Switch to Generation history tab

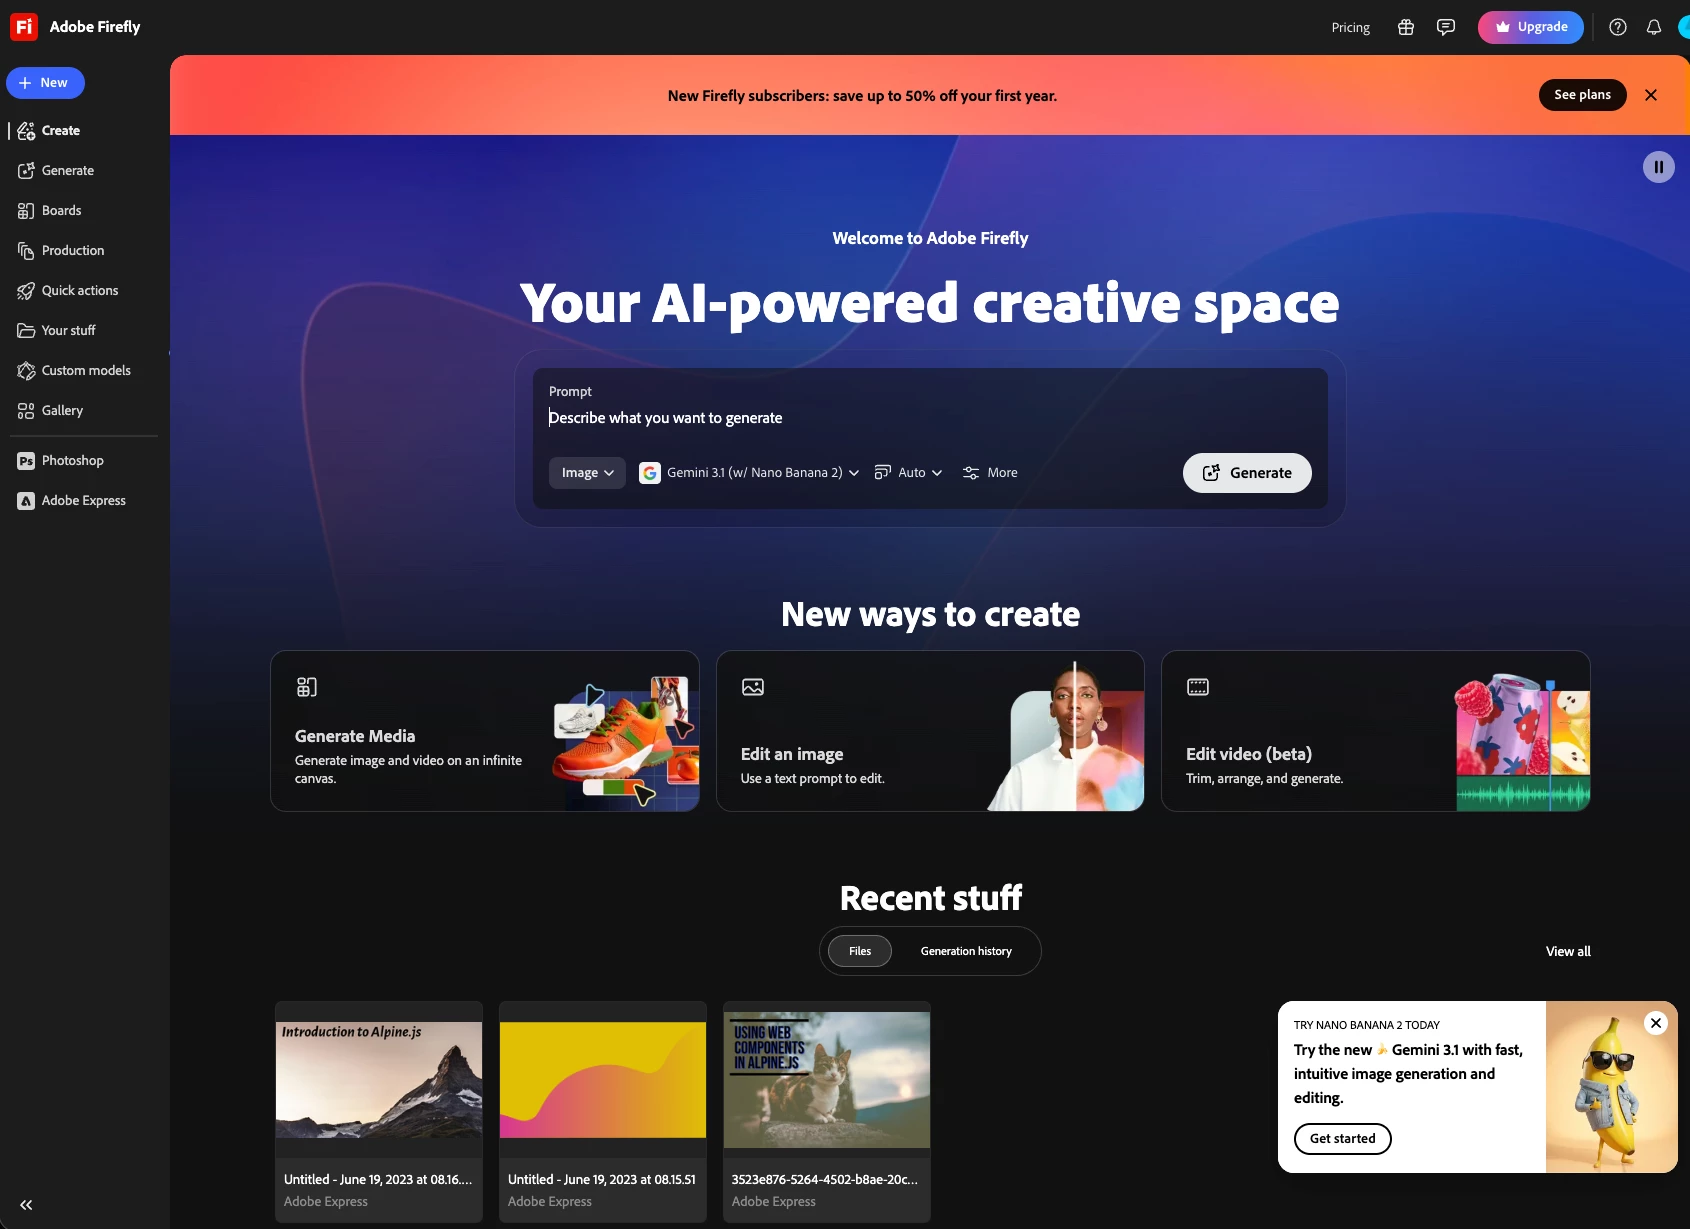966,951
